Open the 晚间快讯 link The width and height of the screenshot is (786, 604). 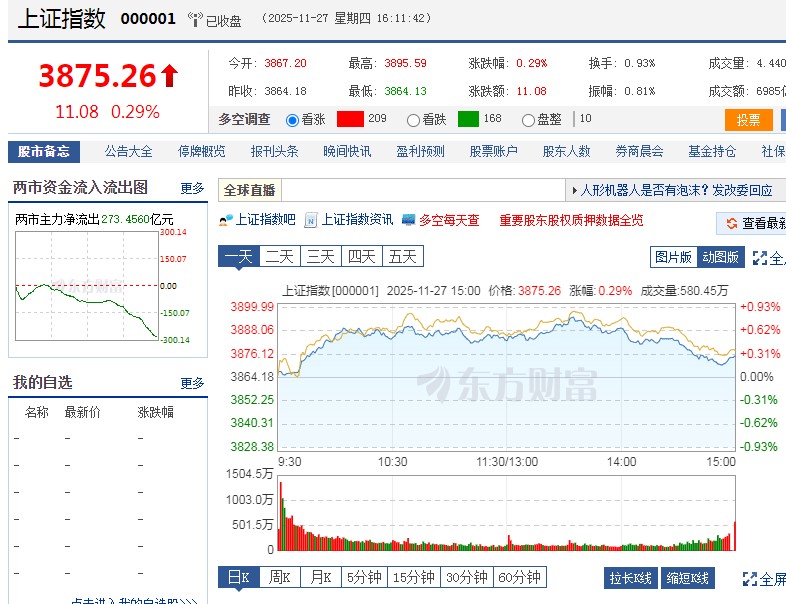pos(347,151)
